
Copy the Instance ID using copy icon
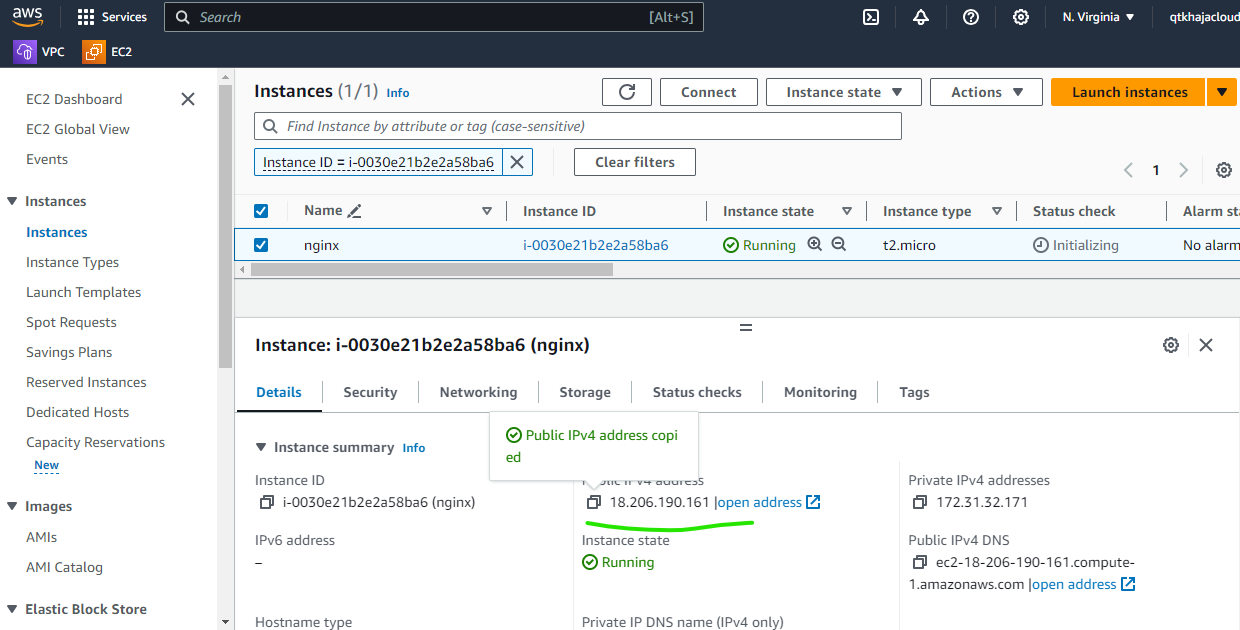[x=267, y=502]
